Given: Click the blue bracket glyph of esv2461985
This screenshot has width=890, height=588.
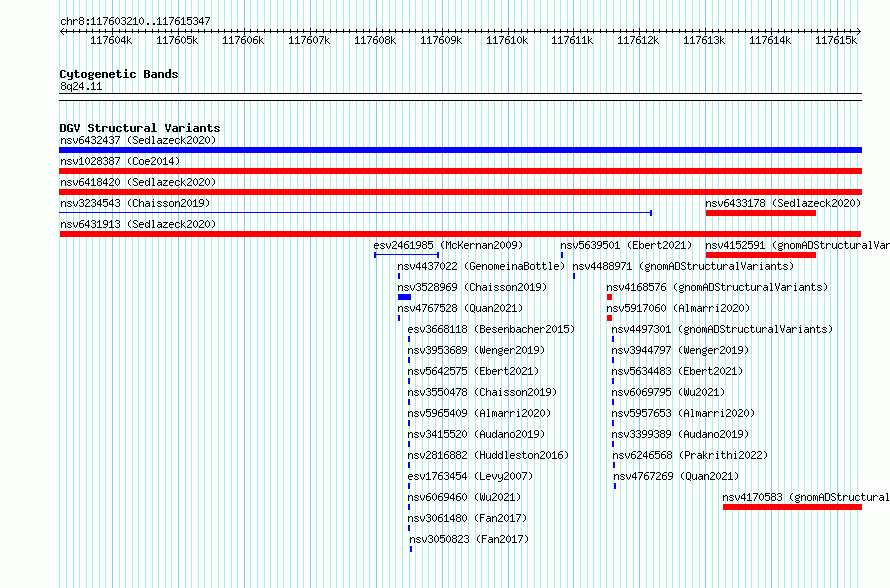Looking at the screenshot, I should [x=406, y=255].
